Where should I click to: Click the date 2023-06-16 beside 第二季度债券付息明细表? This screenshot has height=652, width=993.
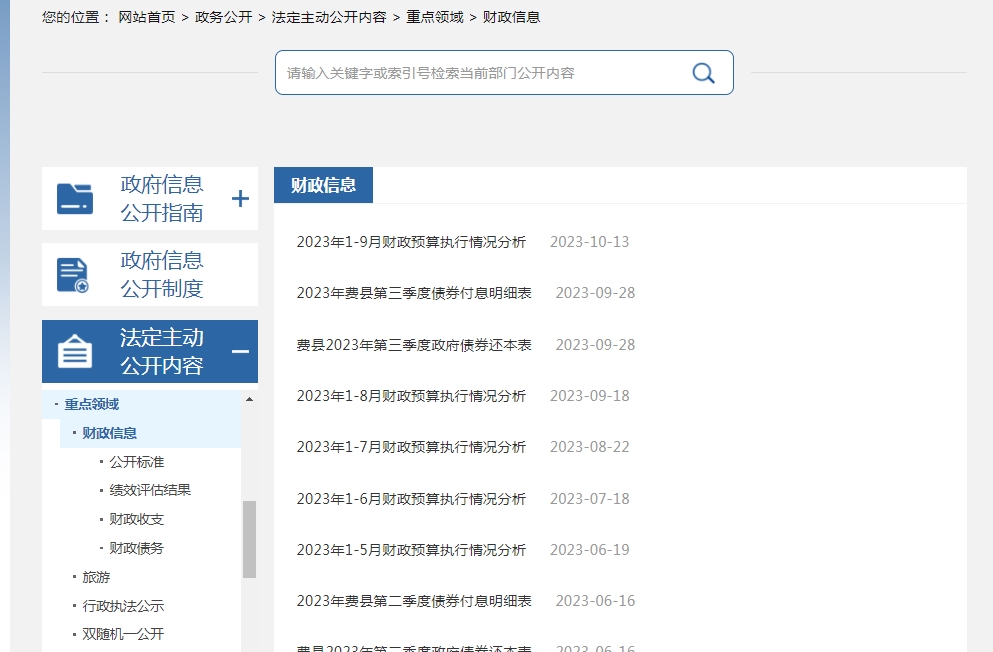click(595, 601)
